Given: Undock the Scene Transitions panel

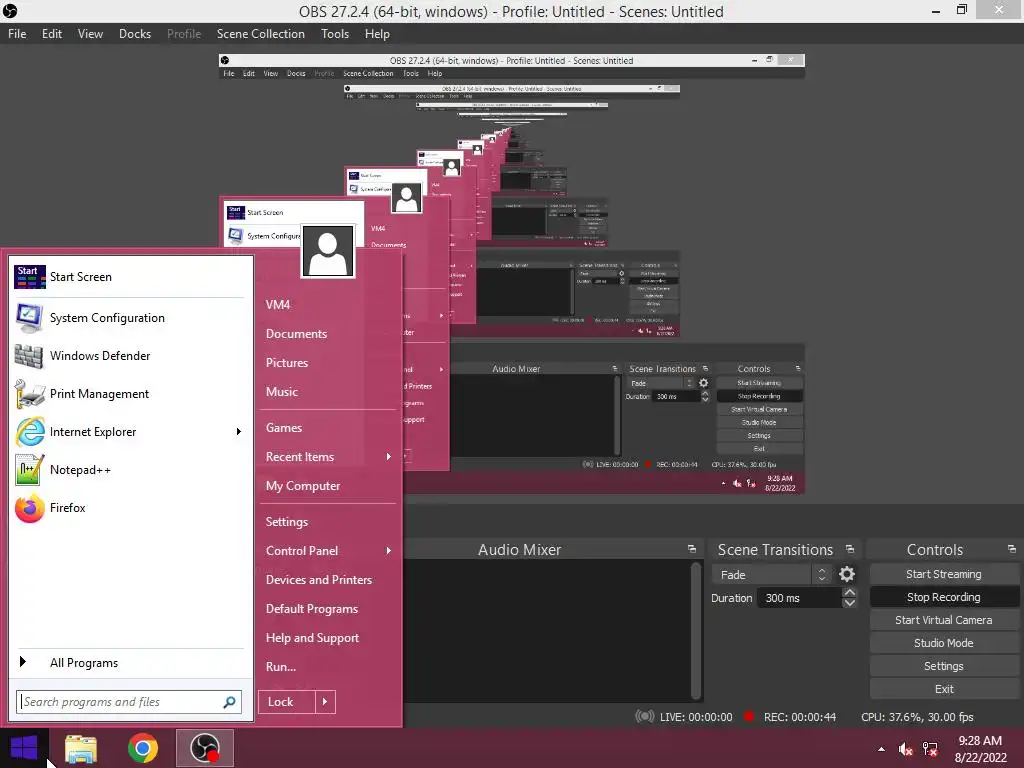Looking at the screenshot, I should tap(850, 549).
